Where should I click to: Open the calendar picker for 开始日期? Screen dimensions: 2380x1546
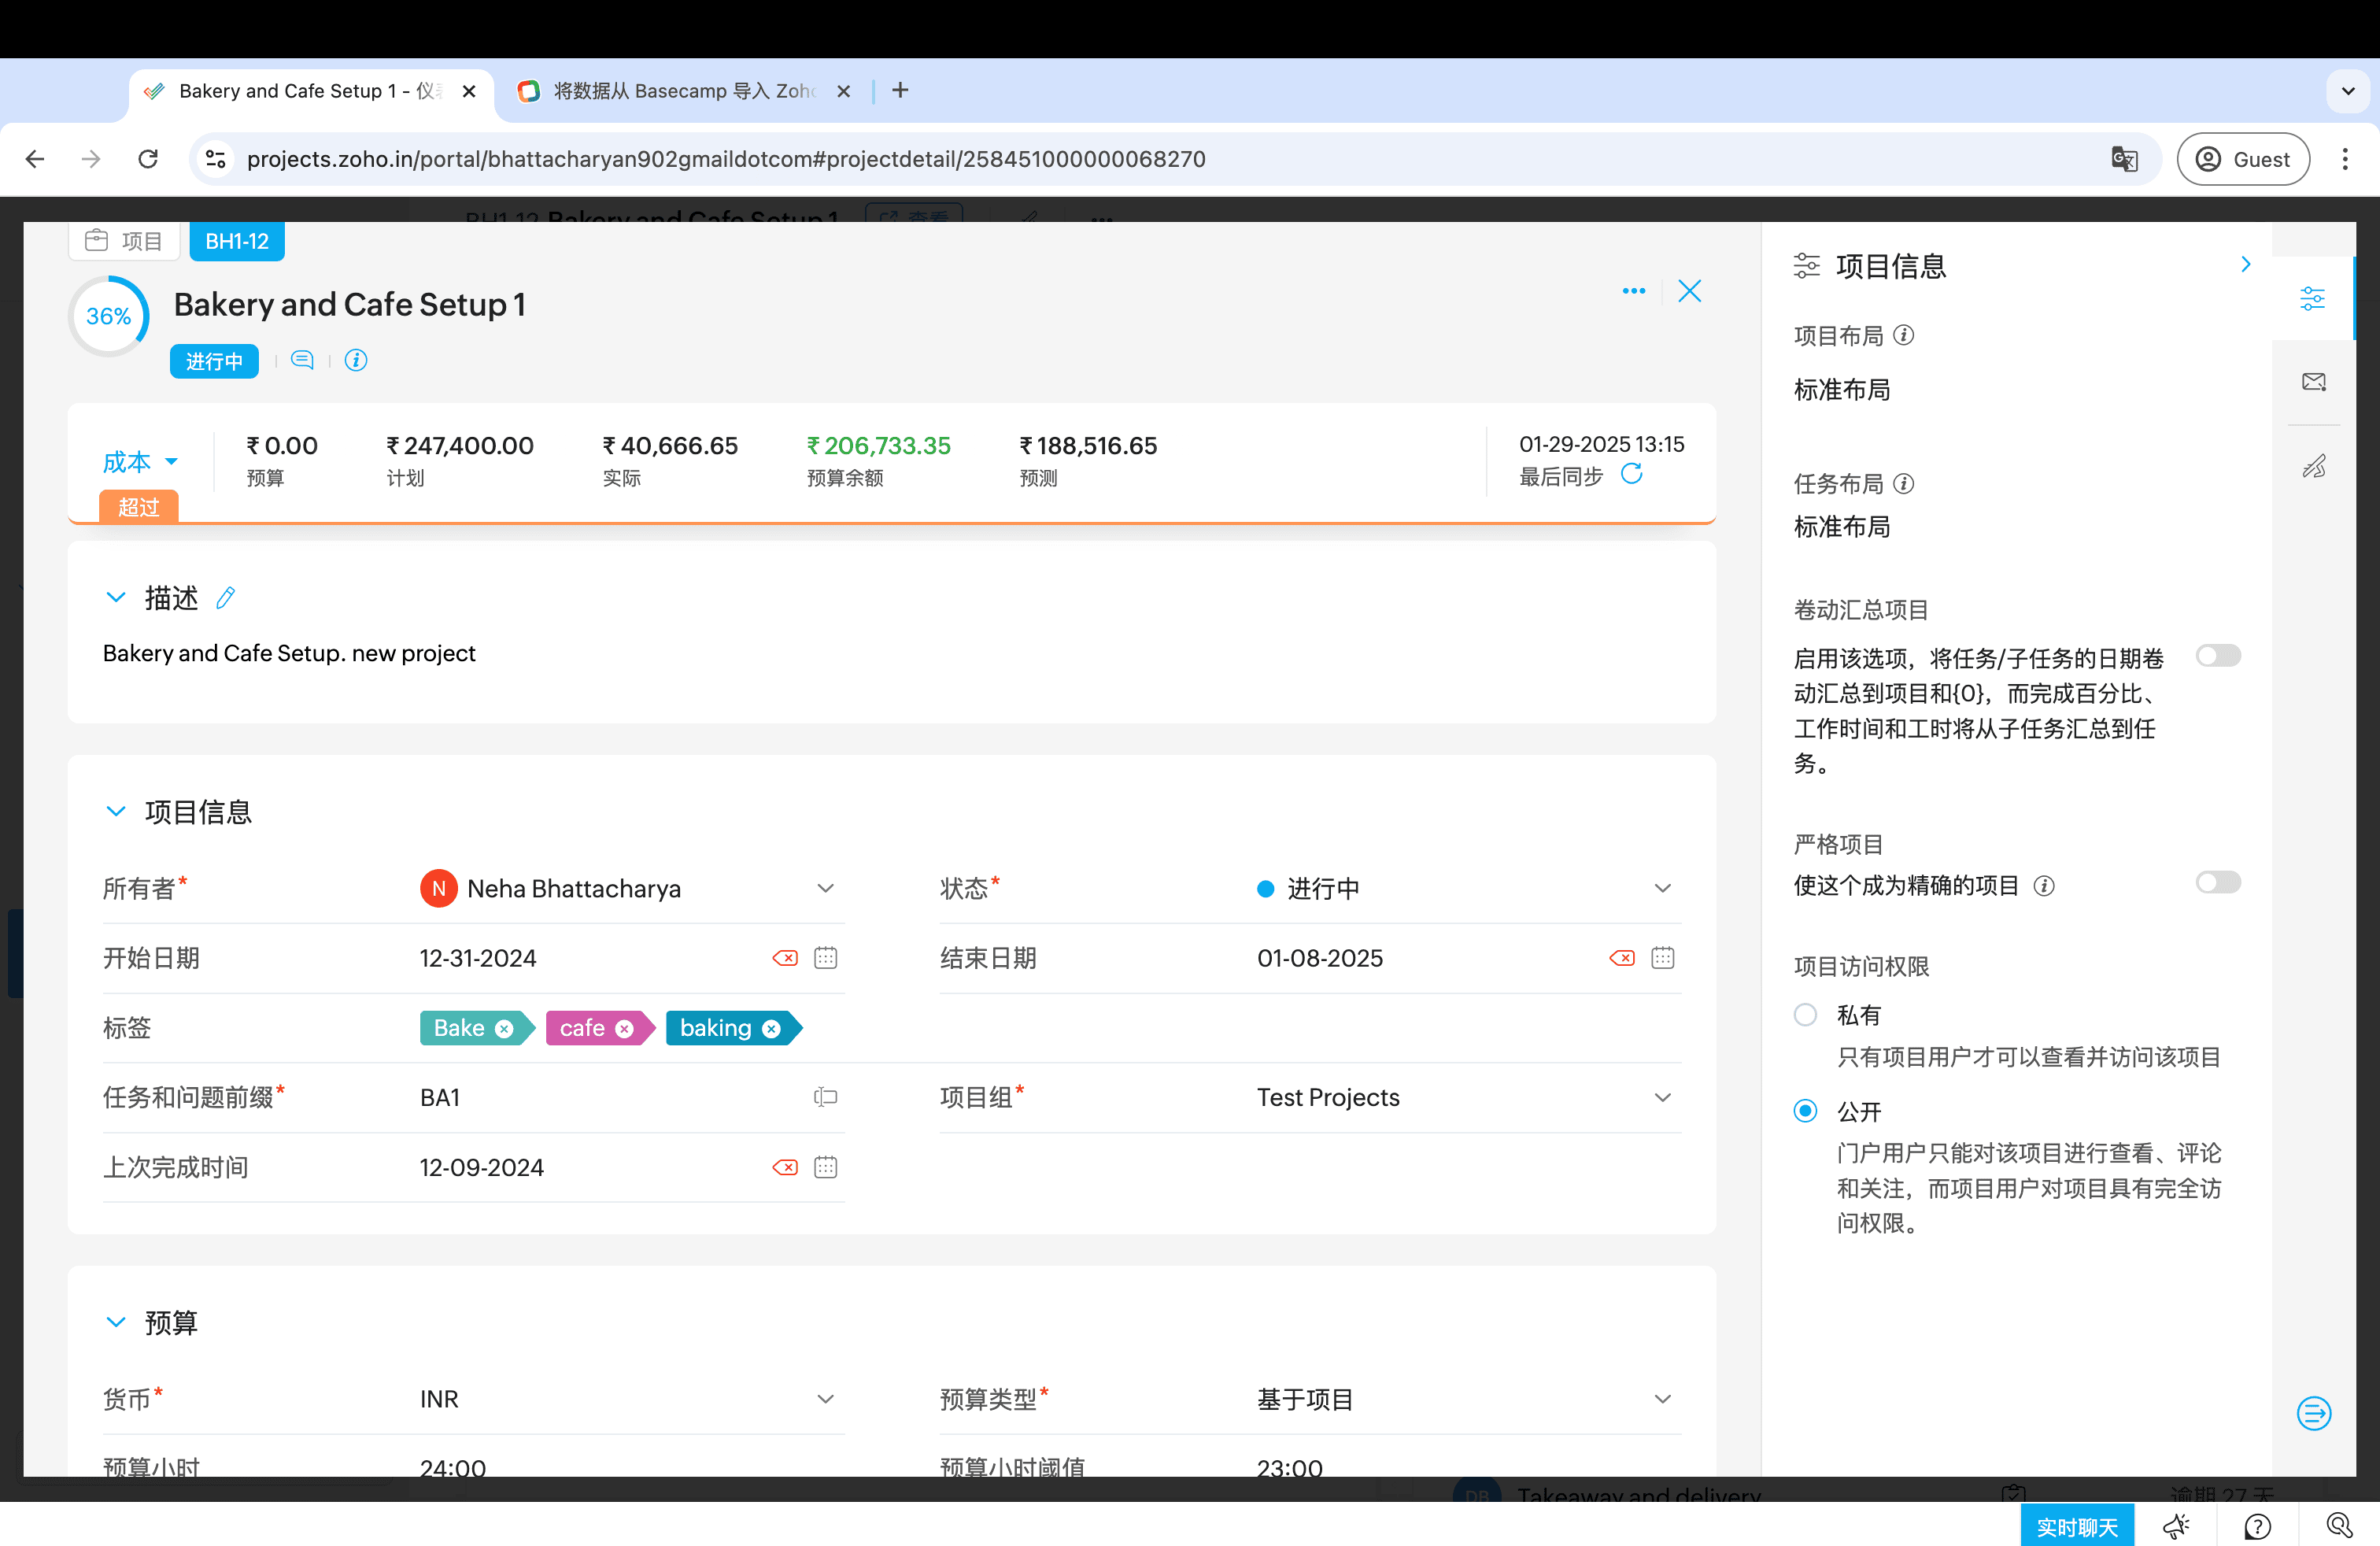coord(825,958)
